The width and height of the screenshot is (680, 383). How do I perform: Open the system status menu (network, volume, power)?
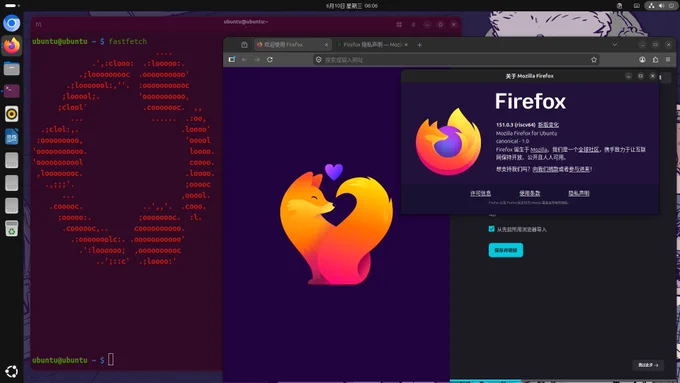[661, 6]
